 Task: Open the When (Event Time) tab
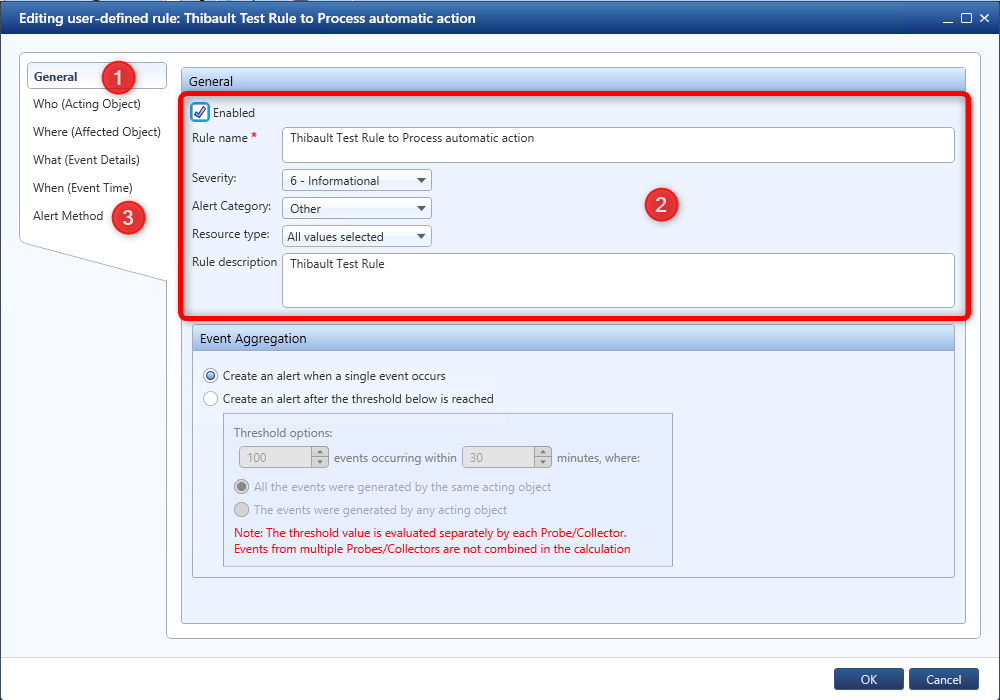(83, 188)
